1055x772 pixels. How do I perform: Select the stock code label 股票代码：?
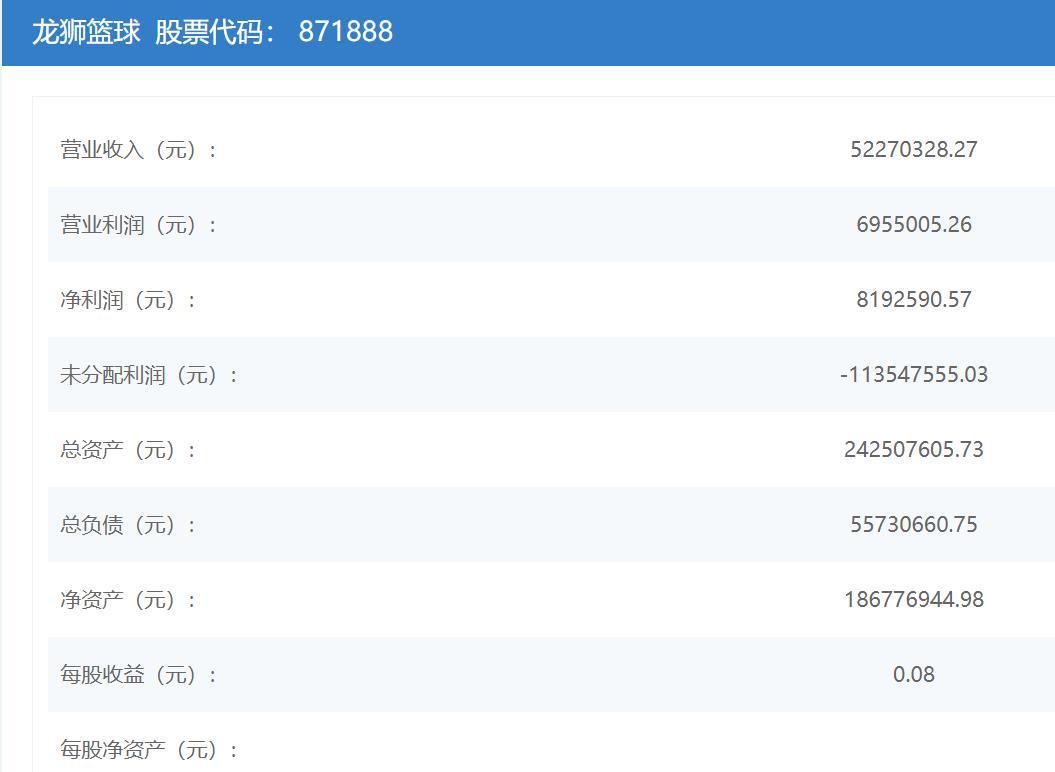[215, 32]
